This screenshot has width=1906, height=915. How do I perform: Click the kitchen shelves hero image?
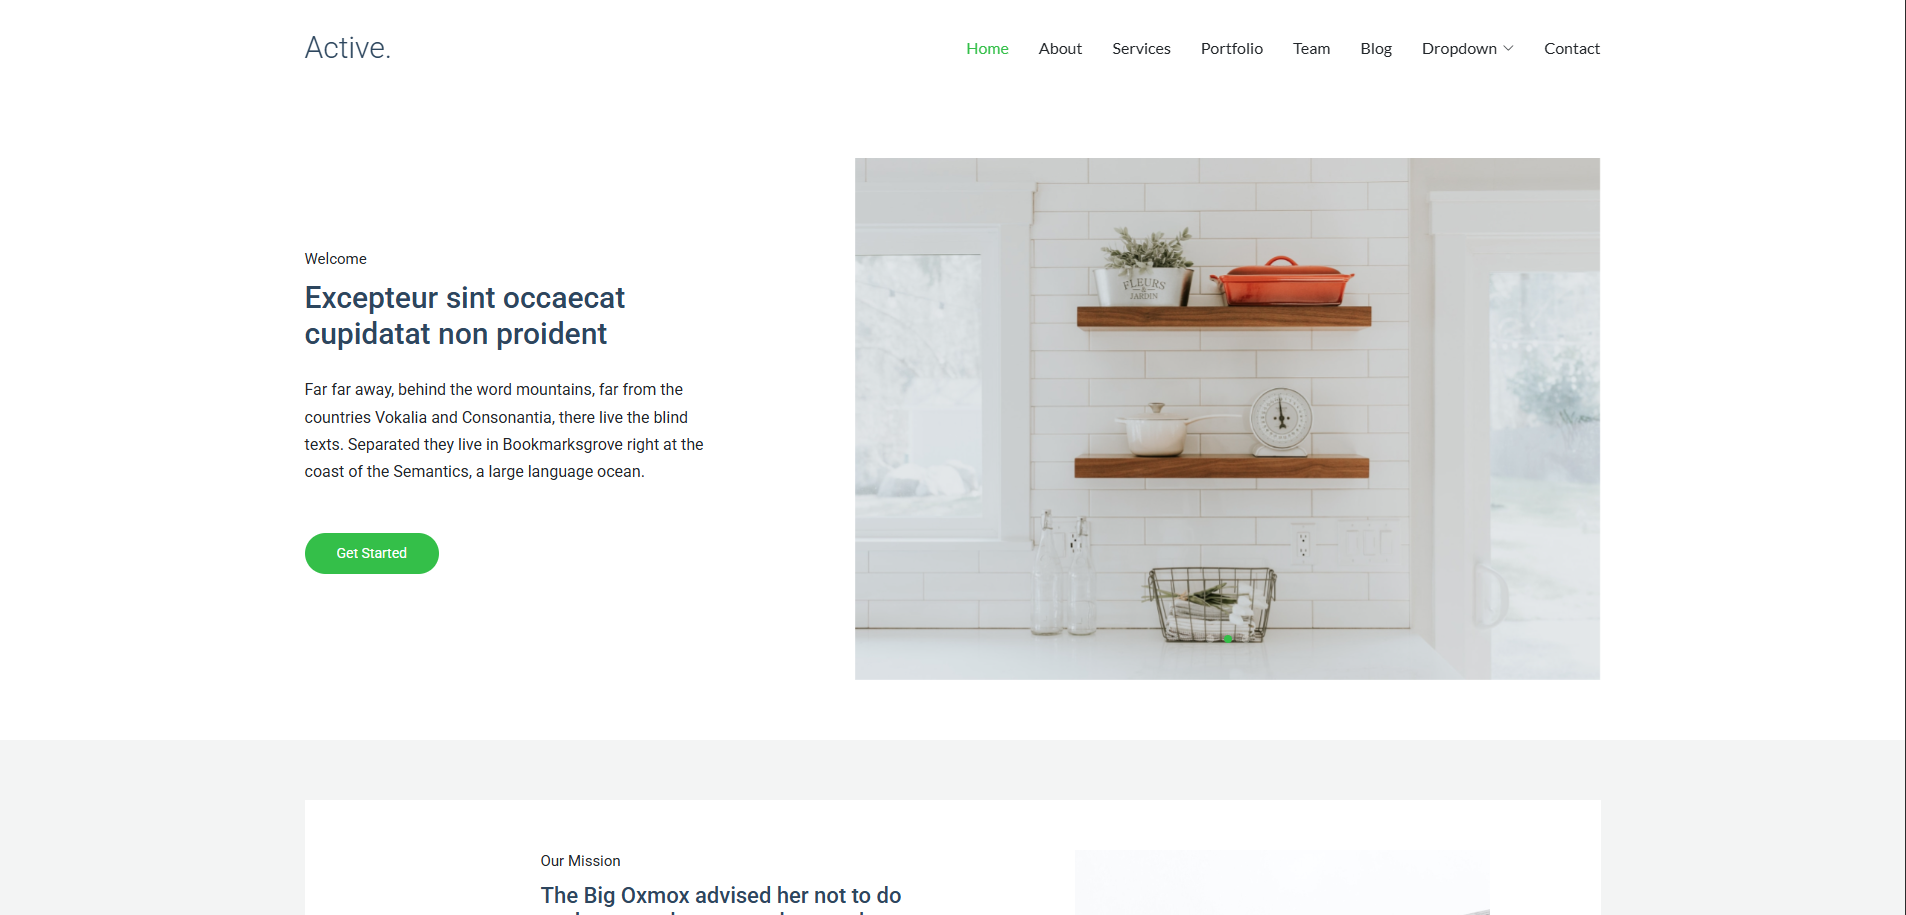click(1227, 419)
